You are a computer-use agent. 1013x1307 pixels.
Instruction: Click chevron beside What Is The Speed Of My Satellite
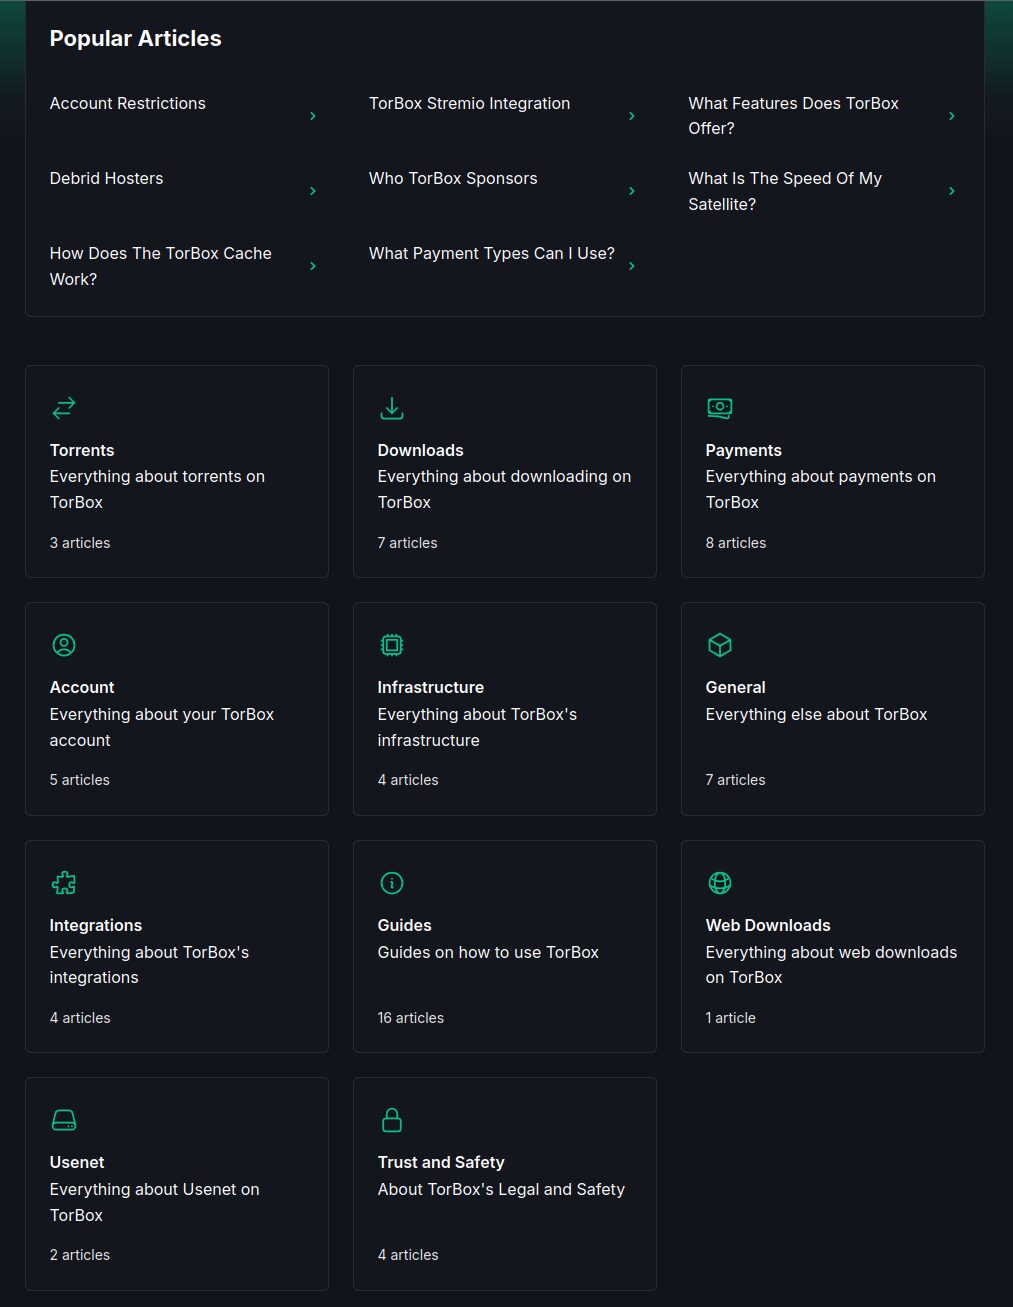tap(952, 191)
